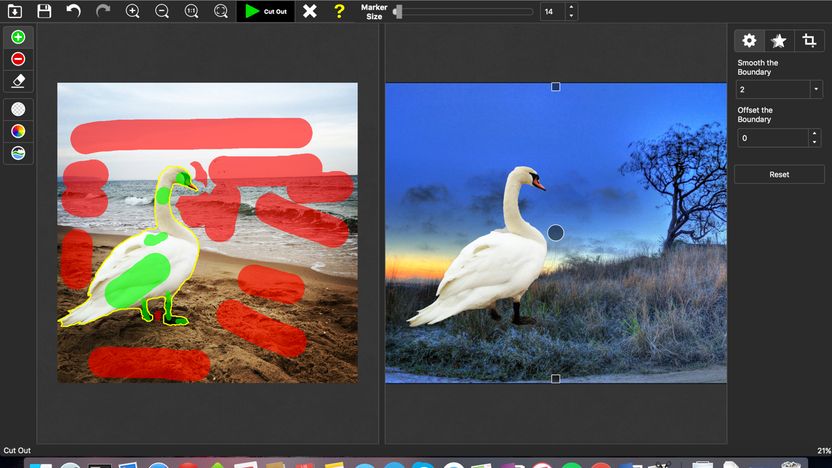Zoom out with the minus magnifier
The height and width of the screenshot is (468, 832).
pos(162,11)
